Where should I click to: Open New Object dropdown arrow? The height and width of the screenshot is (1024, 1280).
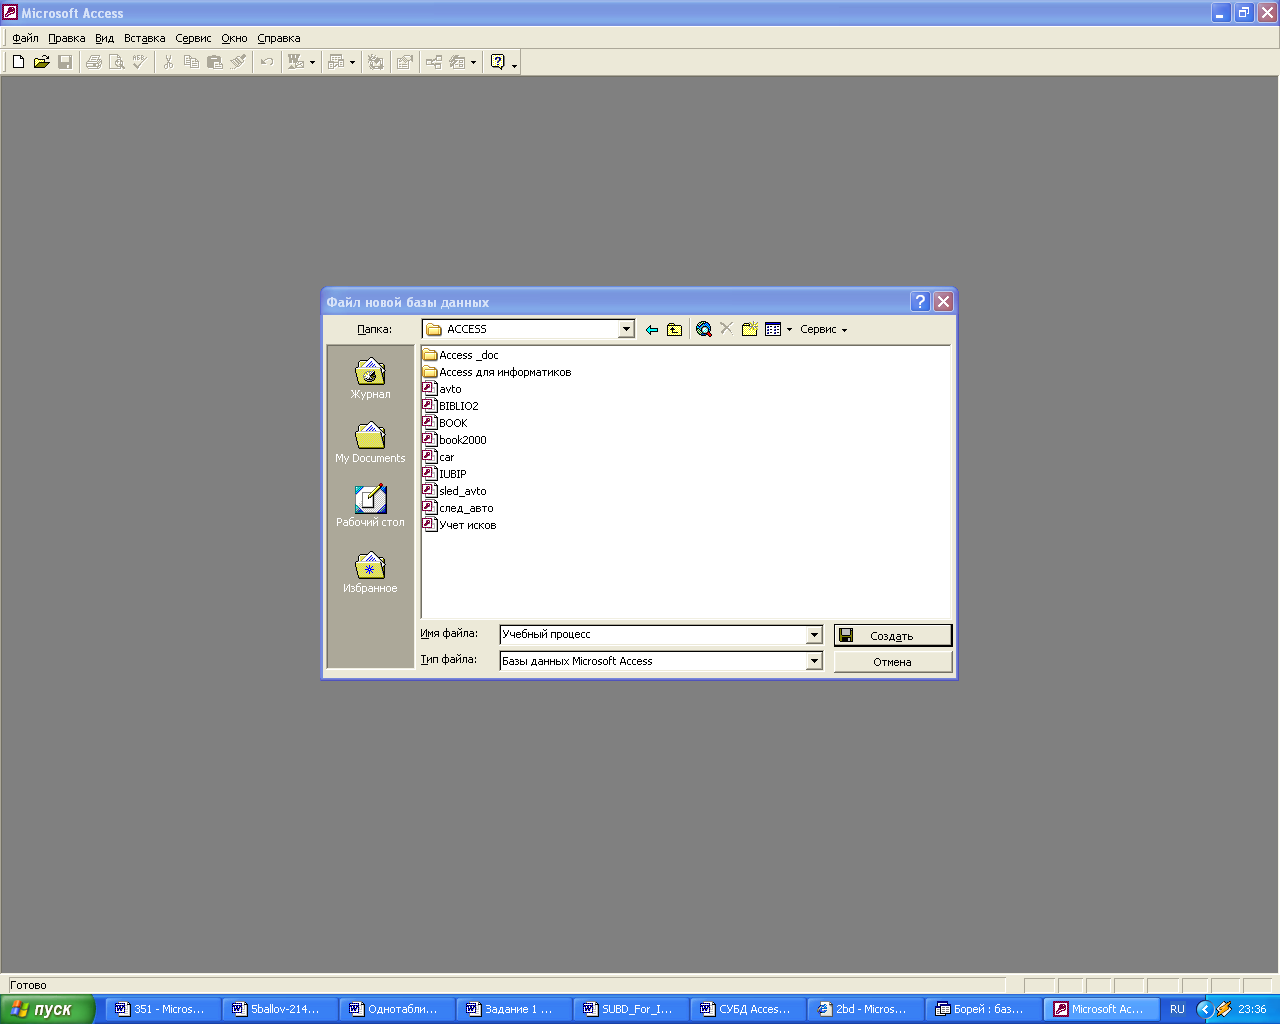click(x=474, y=62)
